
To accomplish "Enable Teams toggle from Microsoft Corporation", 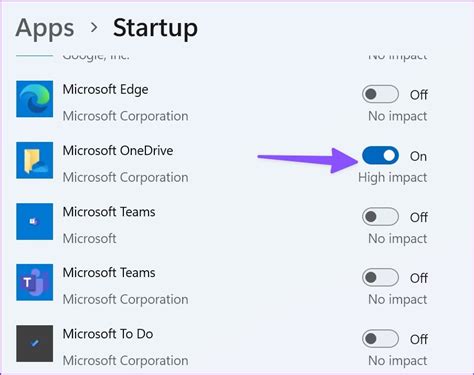I will click(x=380, y=278).
